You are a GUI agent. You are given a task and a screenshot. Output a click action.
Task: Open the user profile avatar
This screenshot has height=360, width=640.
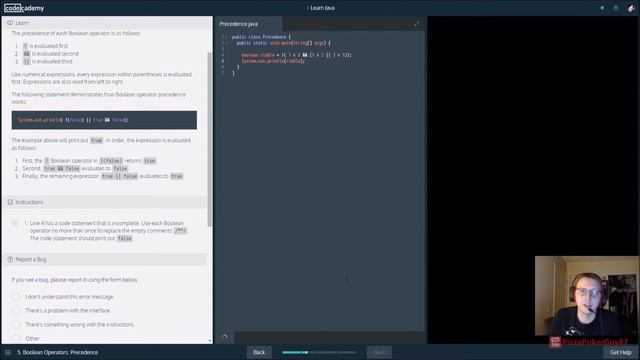click(631, 8)
